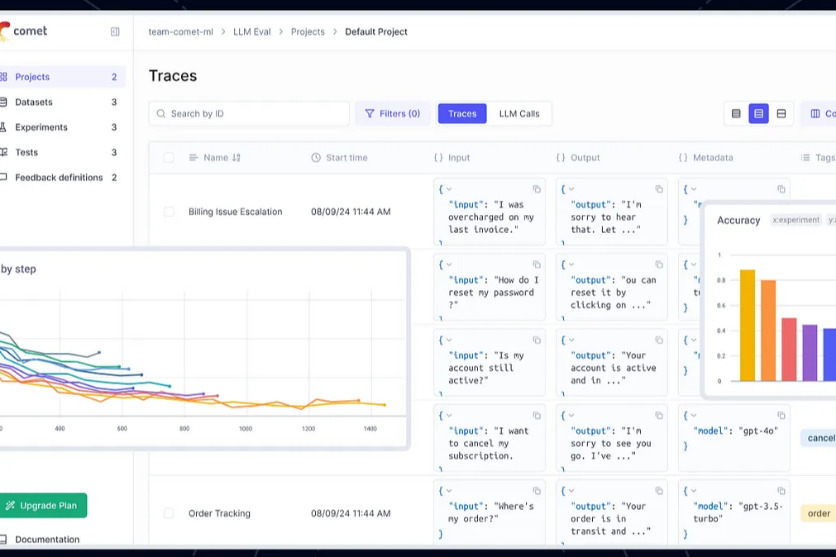Copy Billing Issue Escalation row metadata JSON
This screenshot has height=557, width=836.
coord(781,189)
